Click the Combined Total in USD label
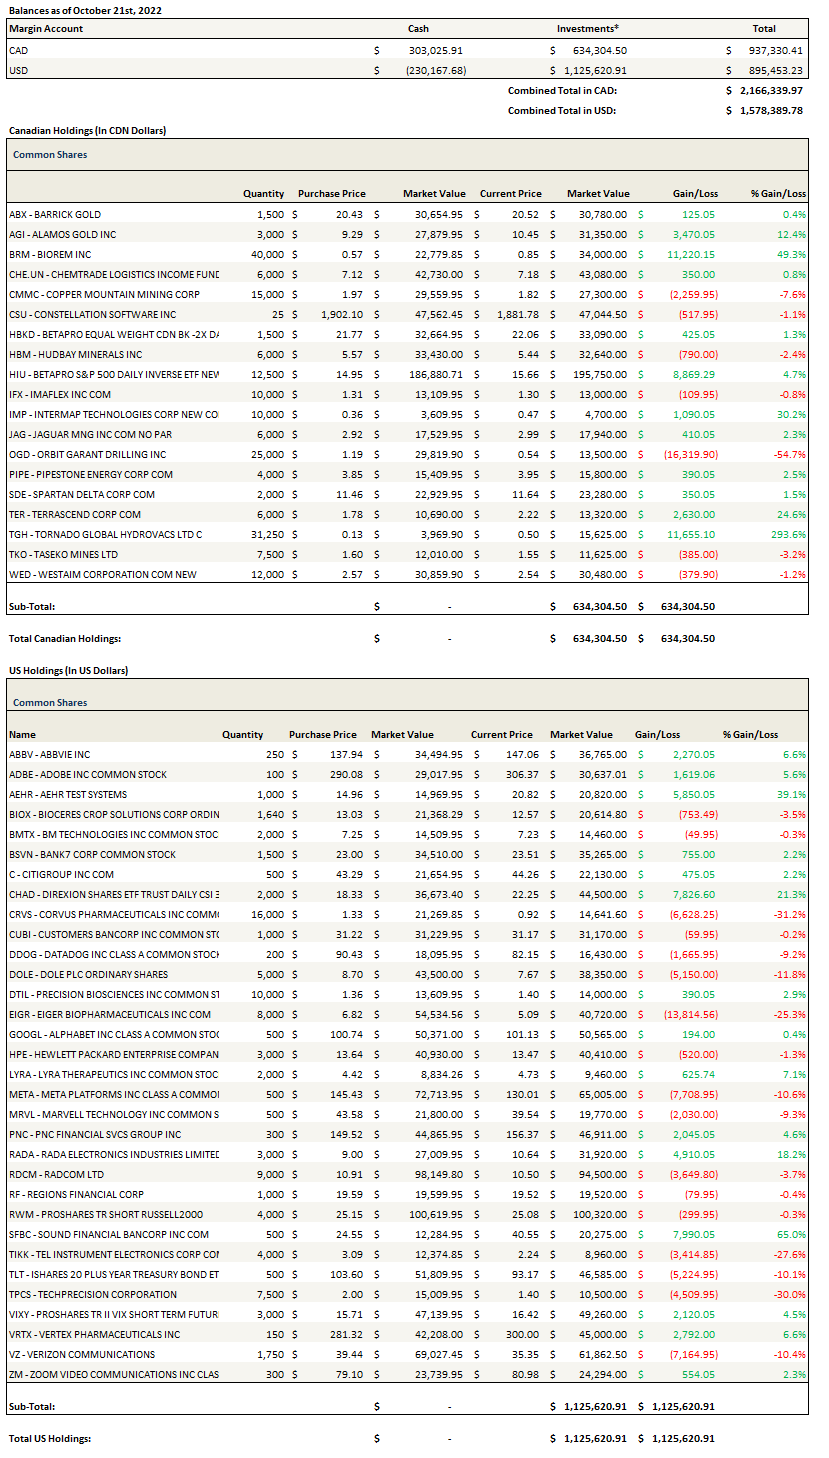829x1458 pixels. [561, 110]
